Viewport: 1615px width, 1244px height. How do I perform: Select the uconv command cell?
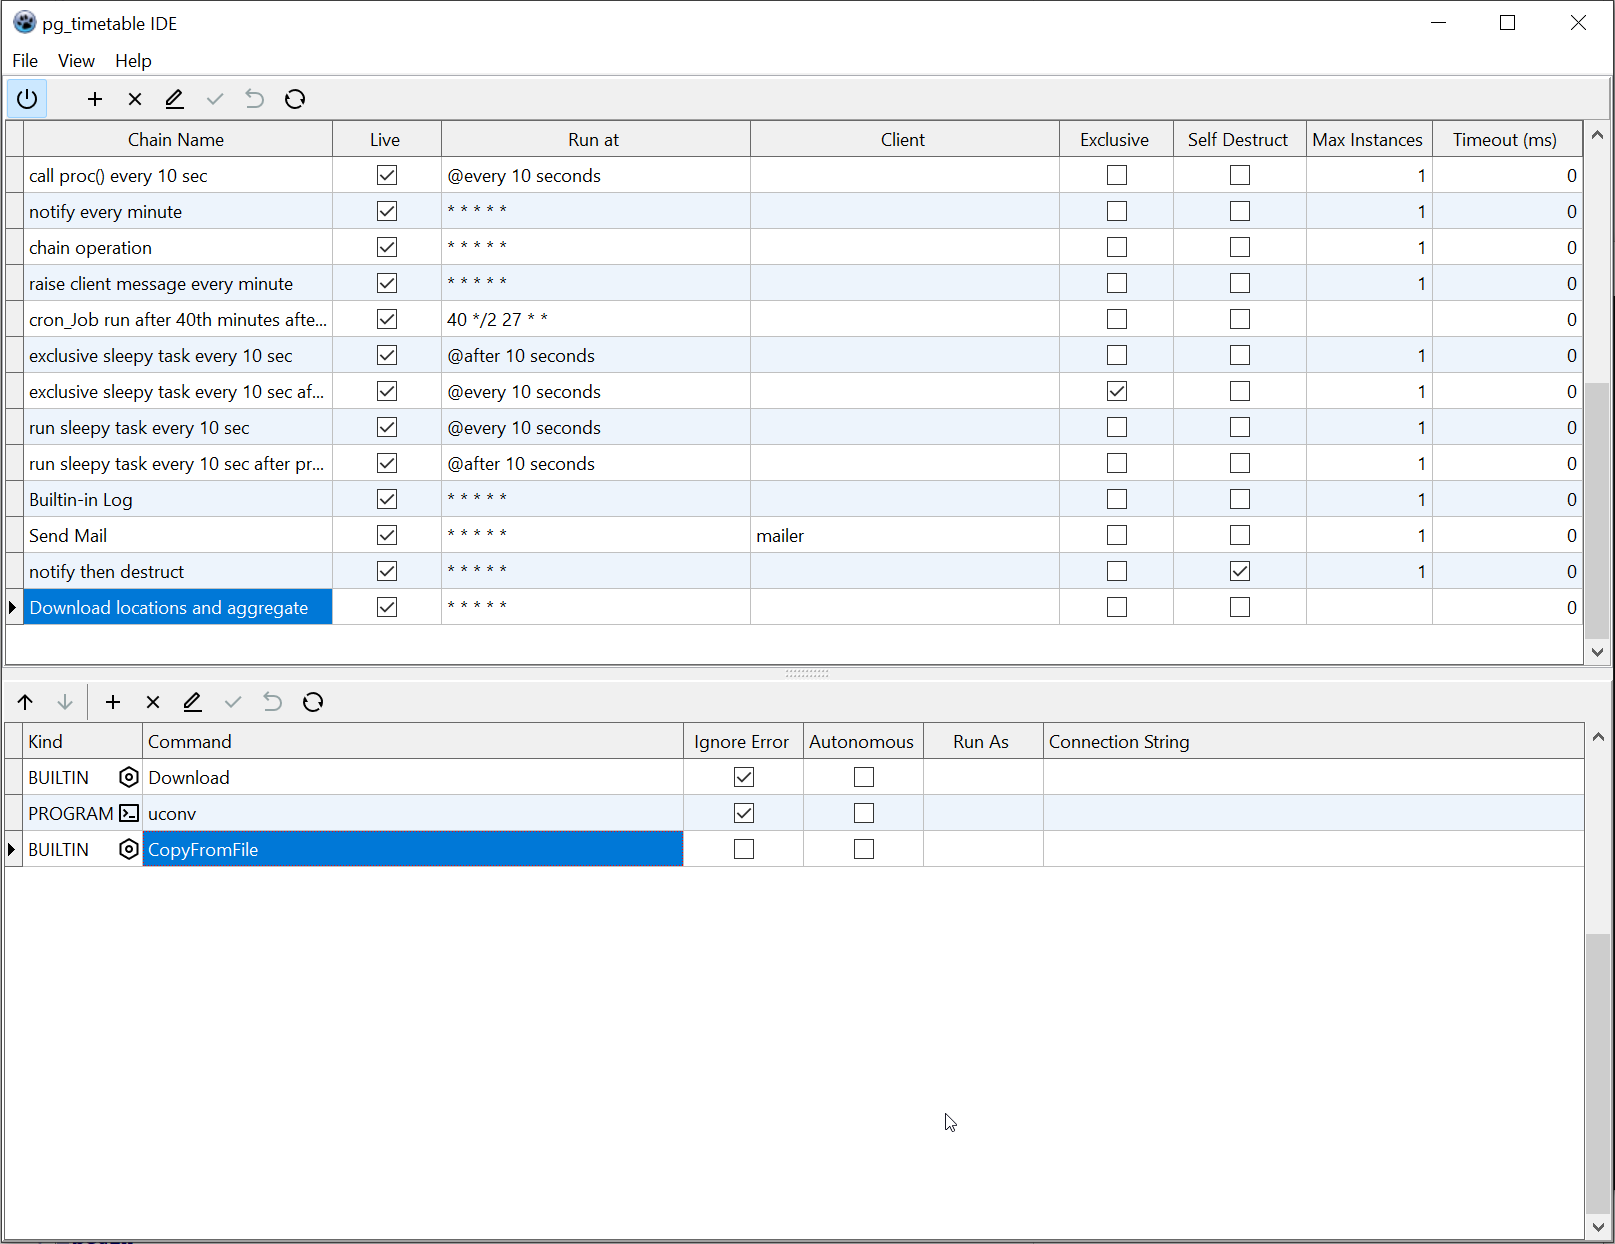[413, 813]
